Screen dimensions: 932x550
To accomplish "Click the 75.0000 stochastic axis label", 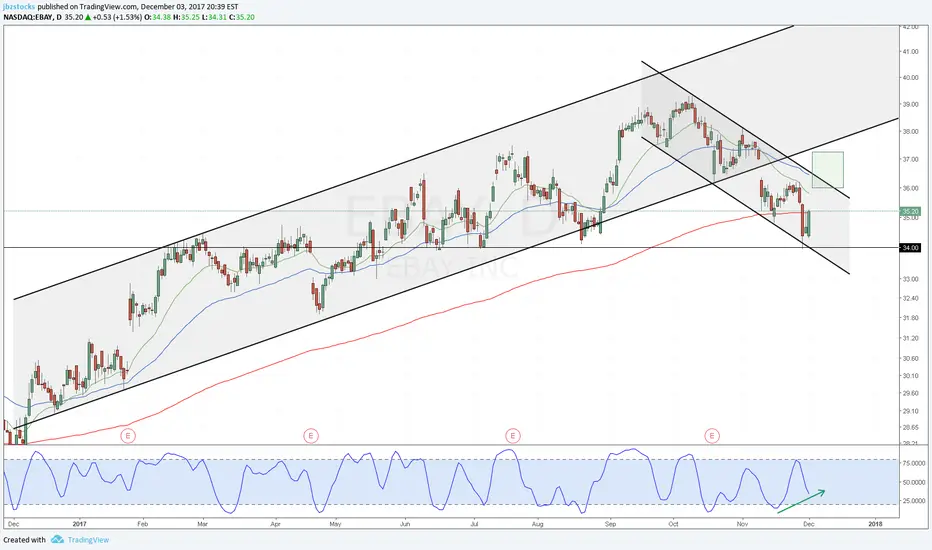I will point(913,463).
